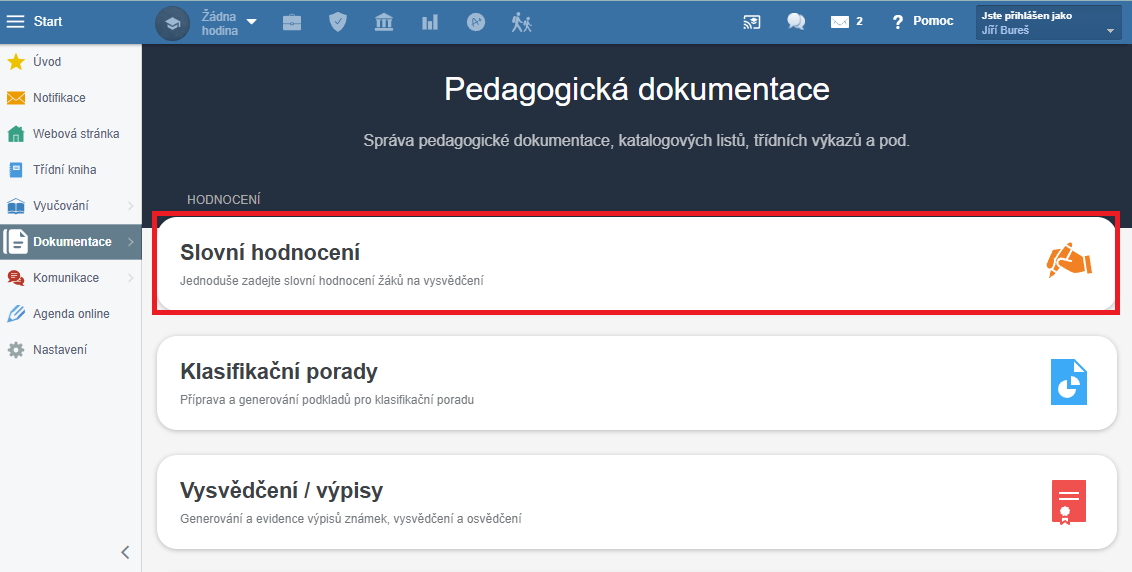The width and height of the screenshot is (1132, 572).
Task: Click the walking people icon
Action: (521, 22)
